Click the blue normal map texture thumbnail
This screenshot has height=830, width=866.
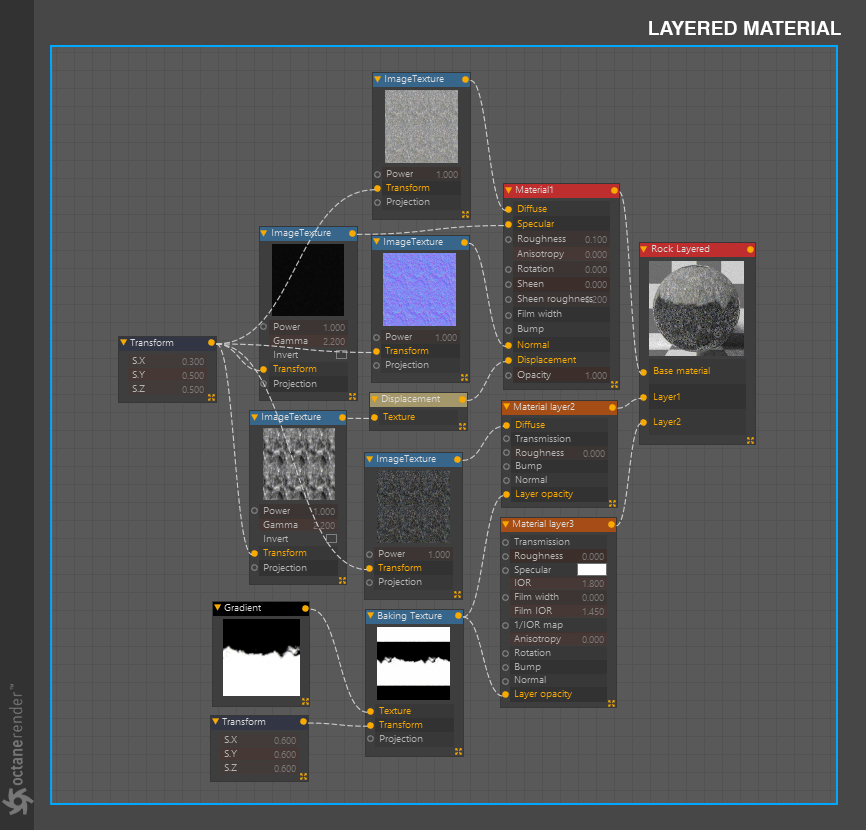419,289
